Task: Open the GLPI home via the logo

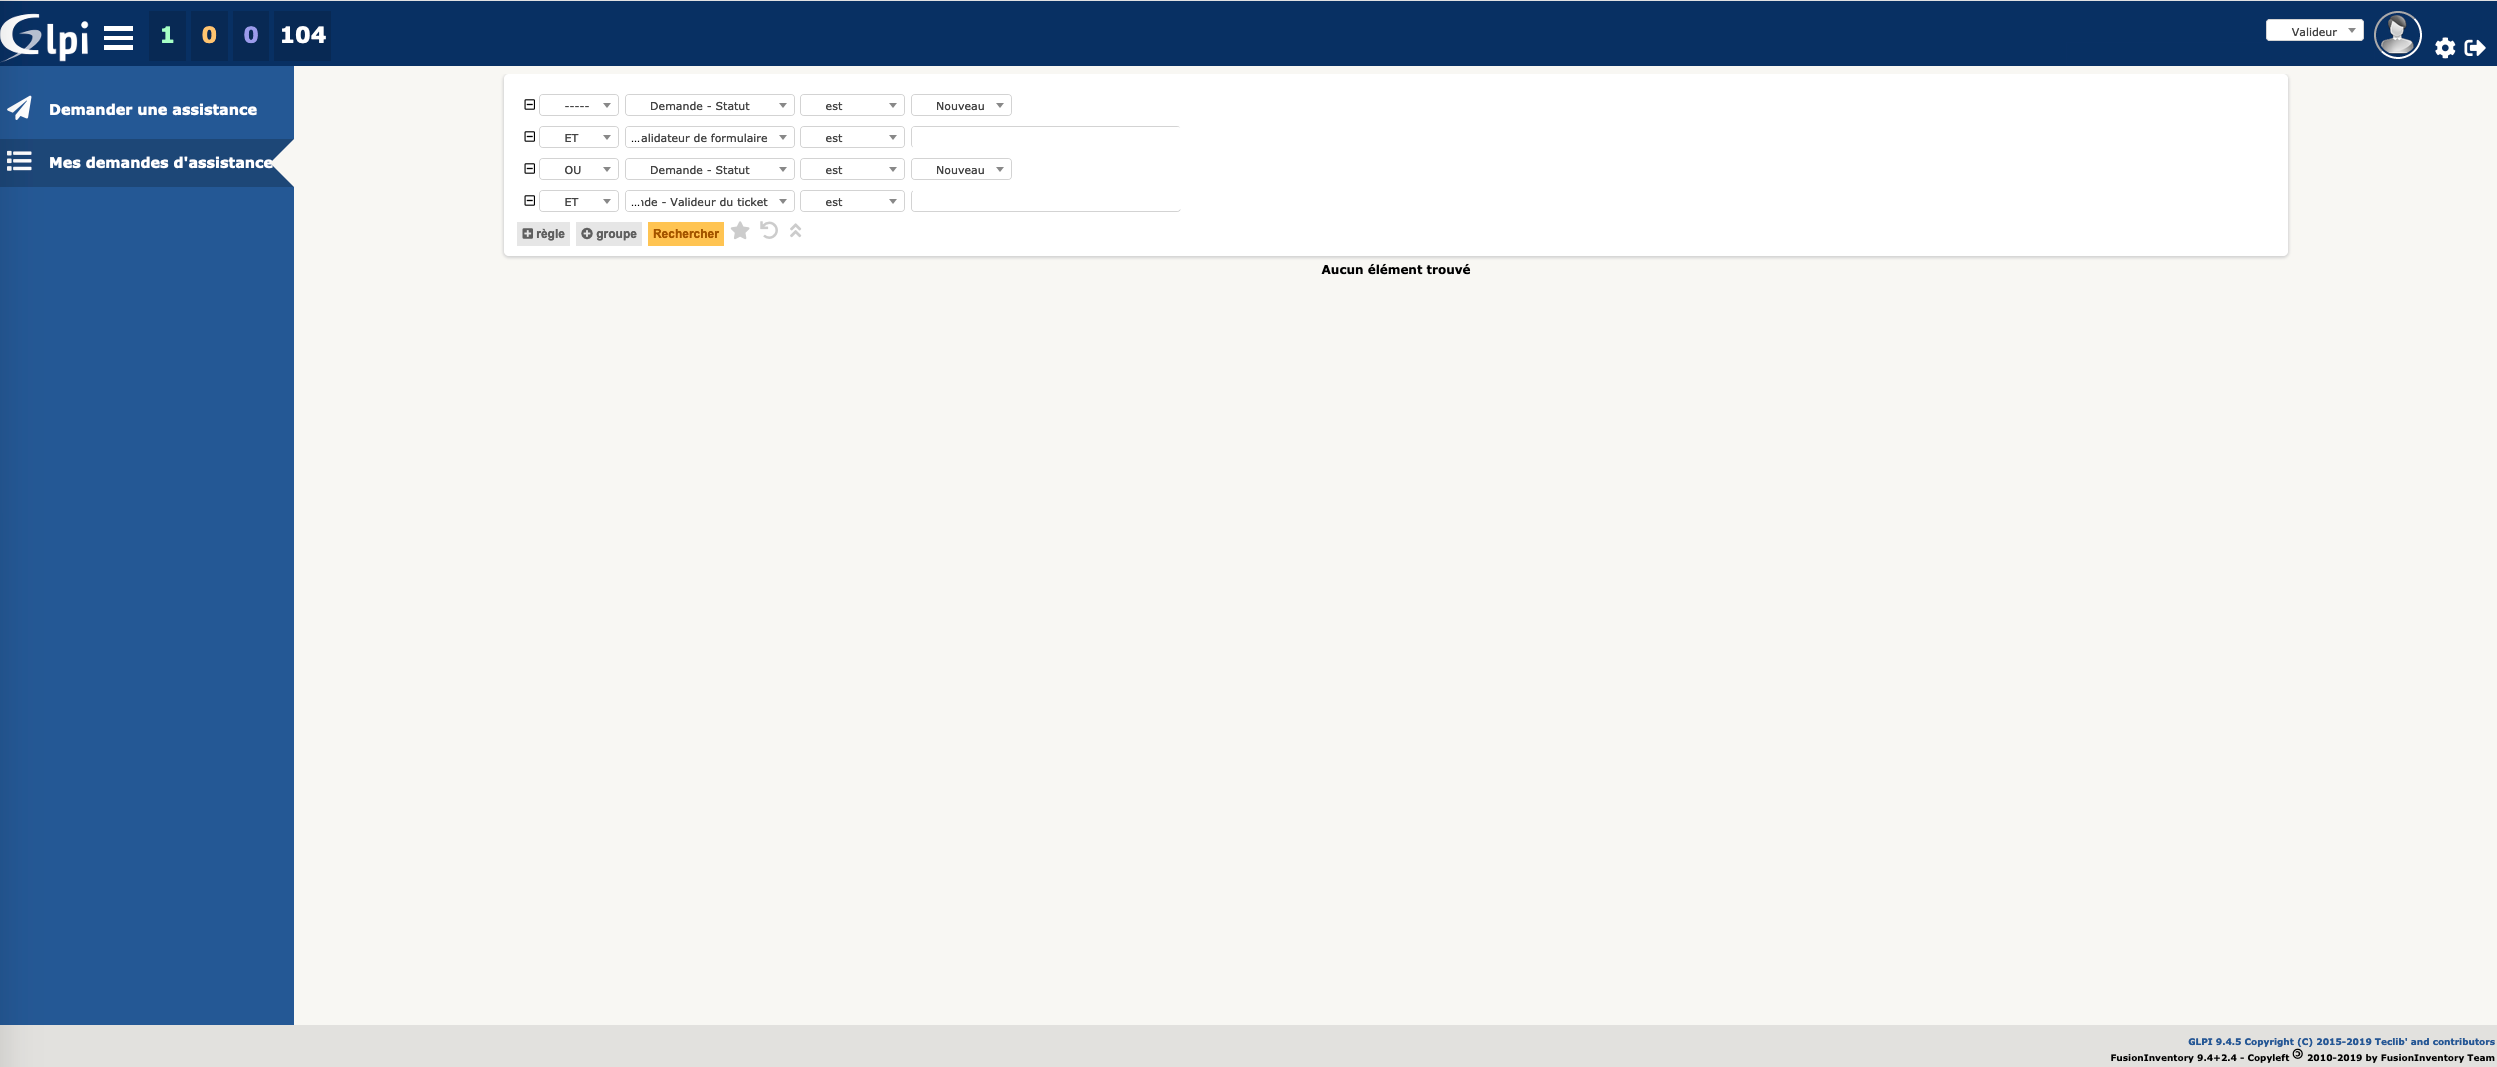Action: click(44, 35)
